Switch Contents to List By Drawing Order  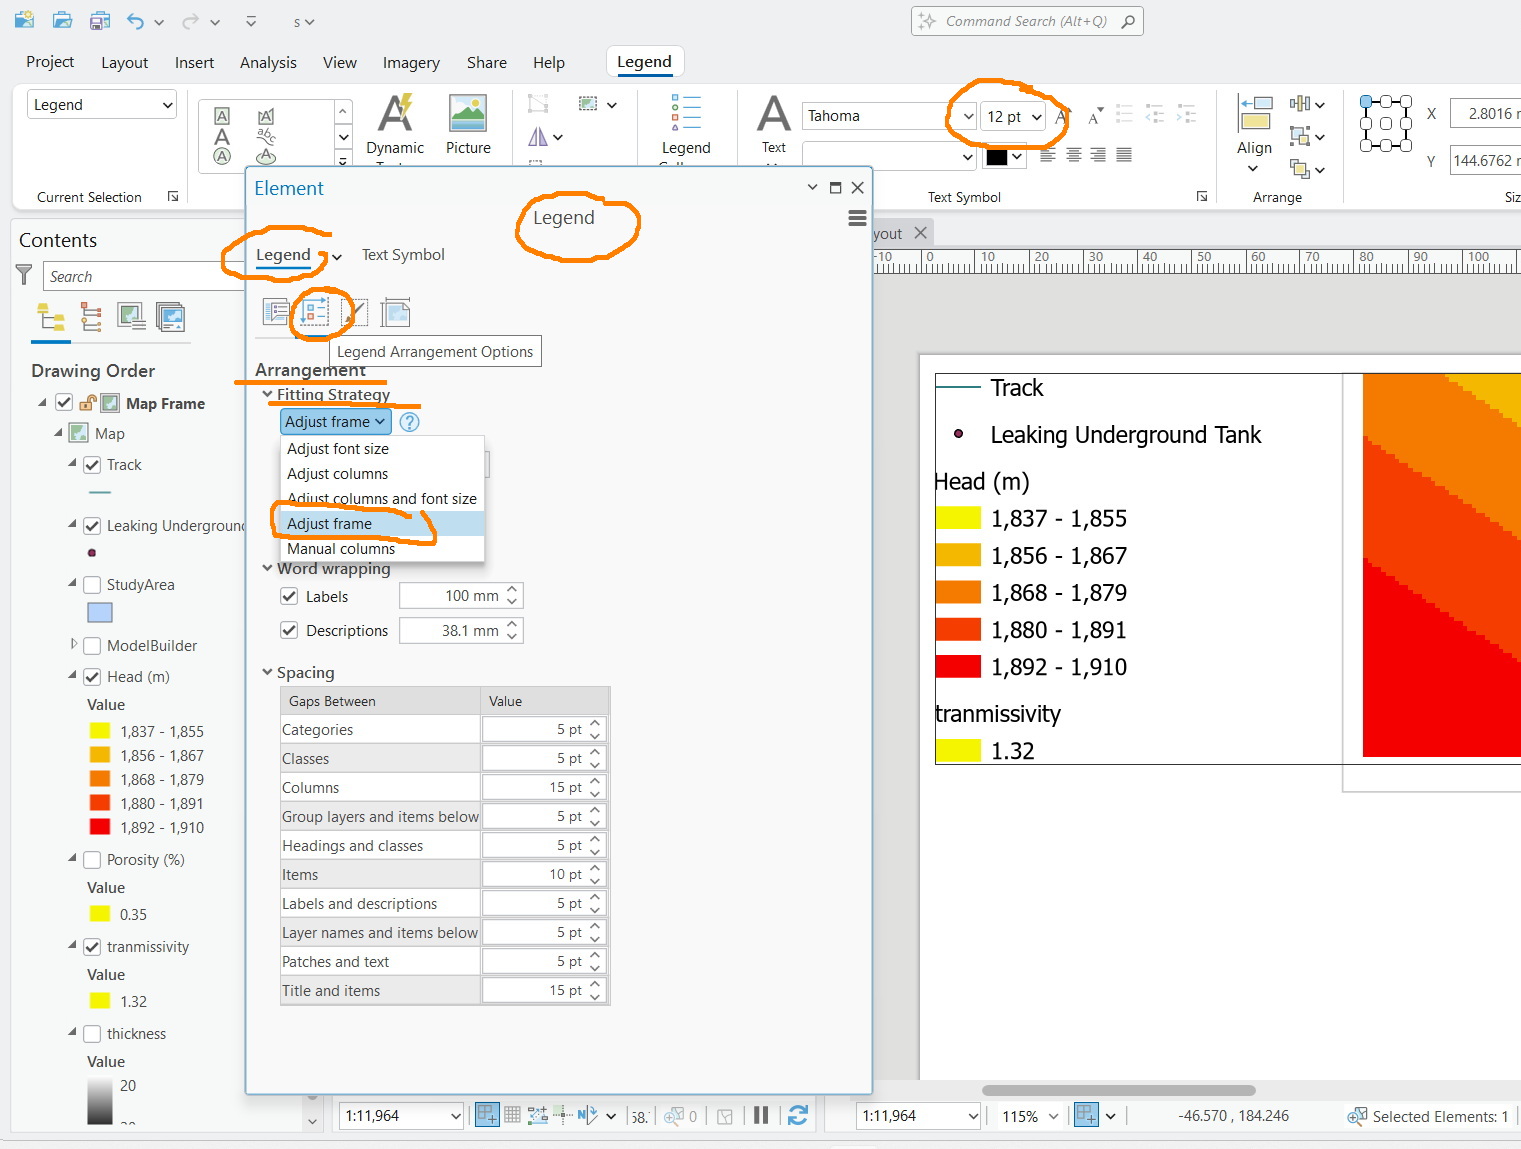click(x=50, y=317)
